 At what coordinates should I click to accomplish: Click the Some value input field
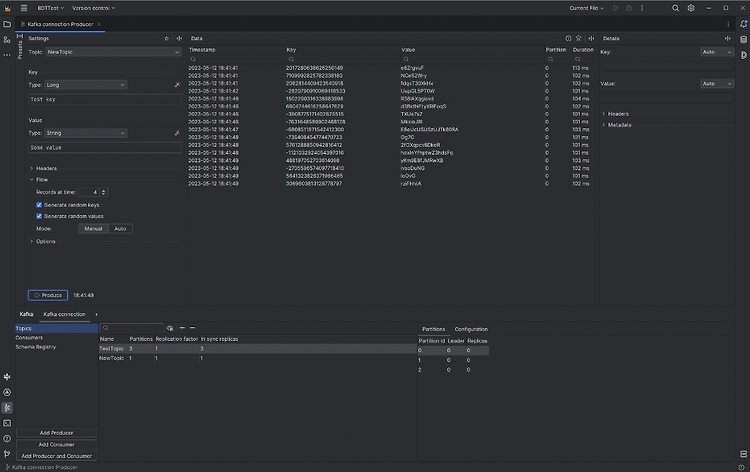(105, 148)
